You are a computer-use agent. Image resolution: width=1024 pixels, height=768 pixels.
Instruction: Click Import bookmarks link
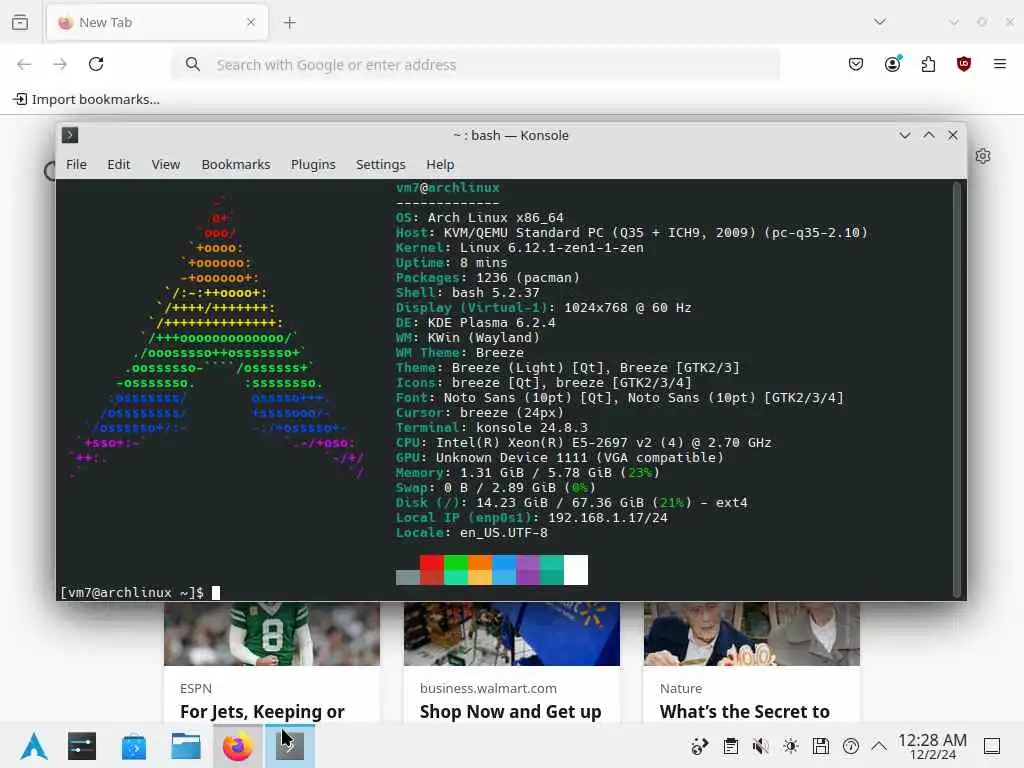87,99
